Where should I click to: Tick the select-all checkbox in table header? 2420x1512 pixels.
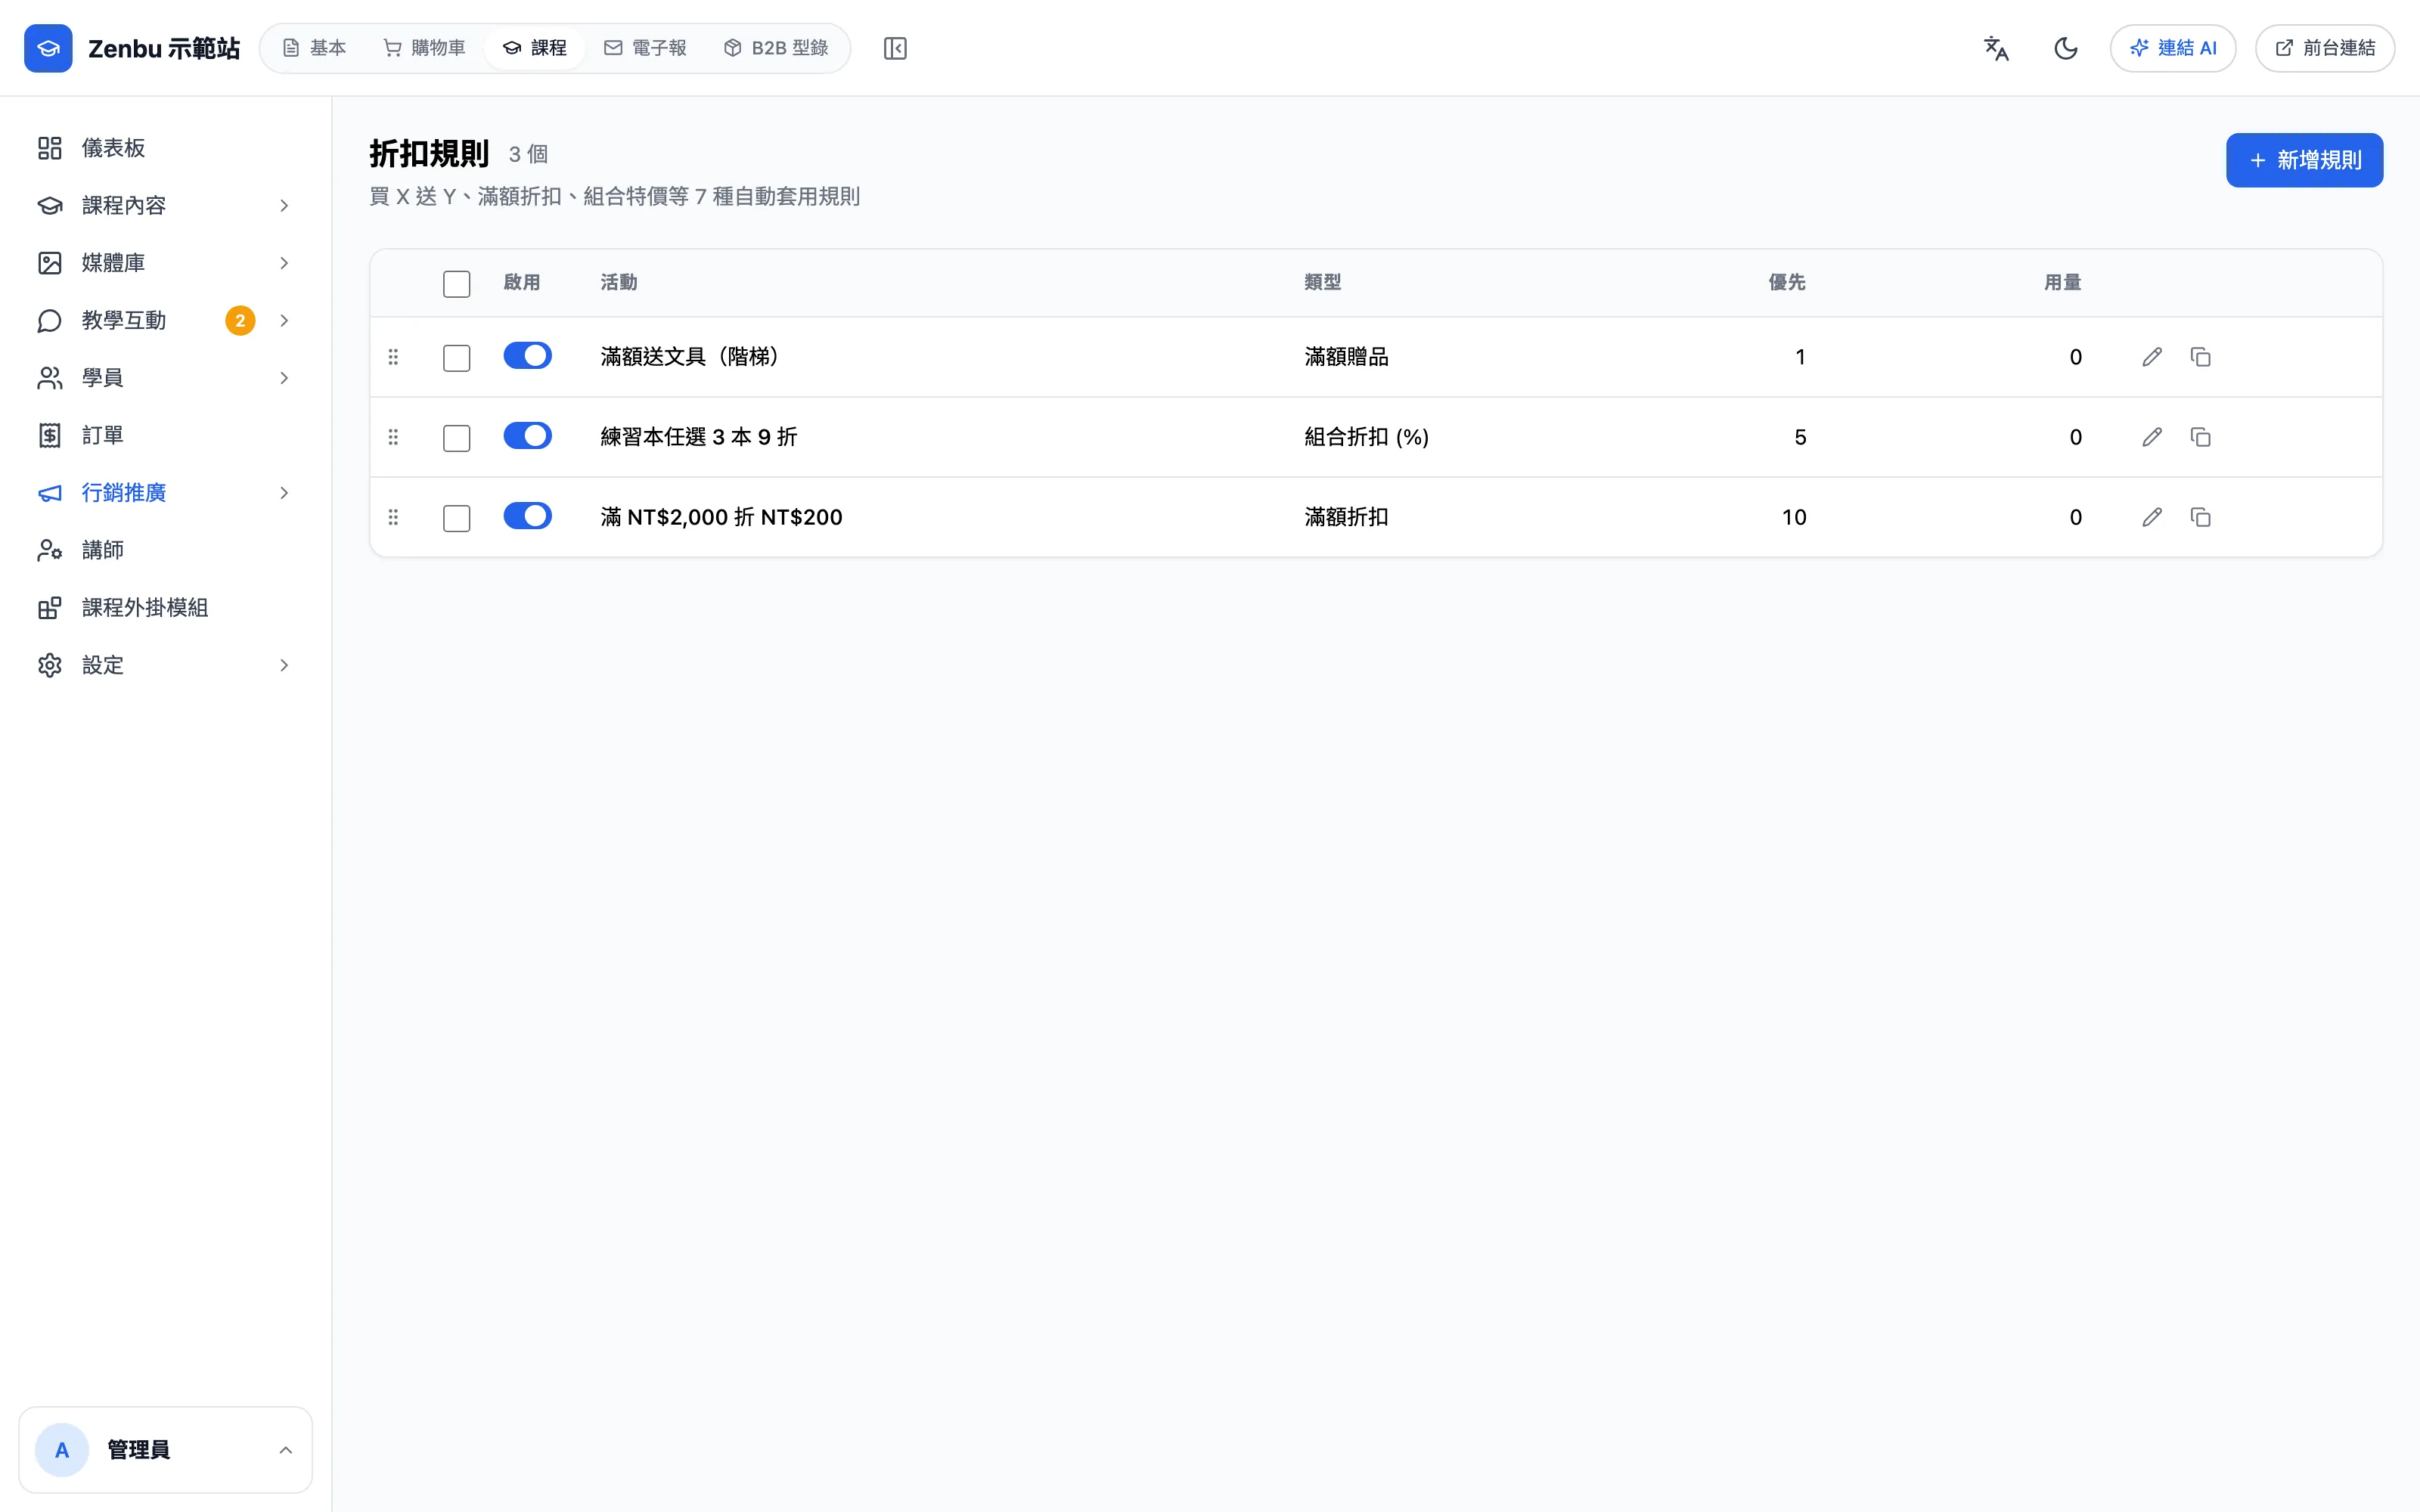456,284
